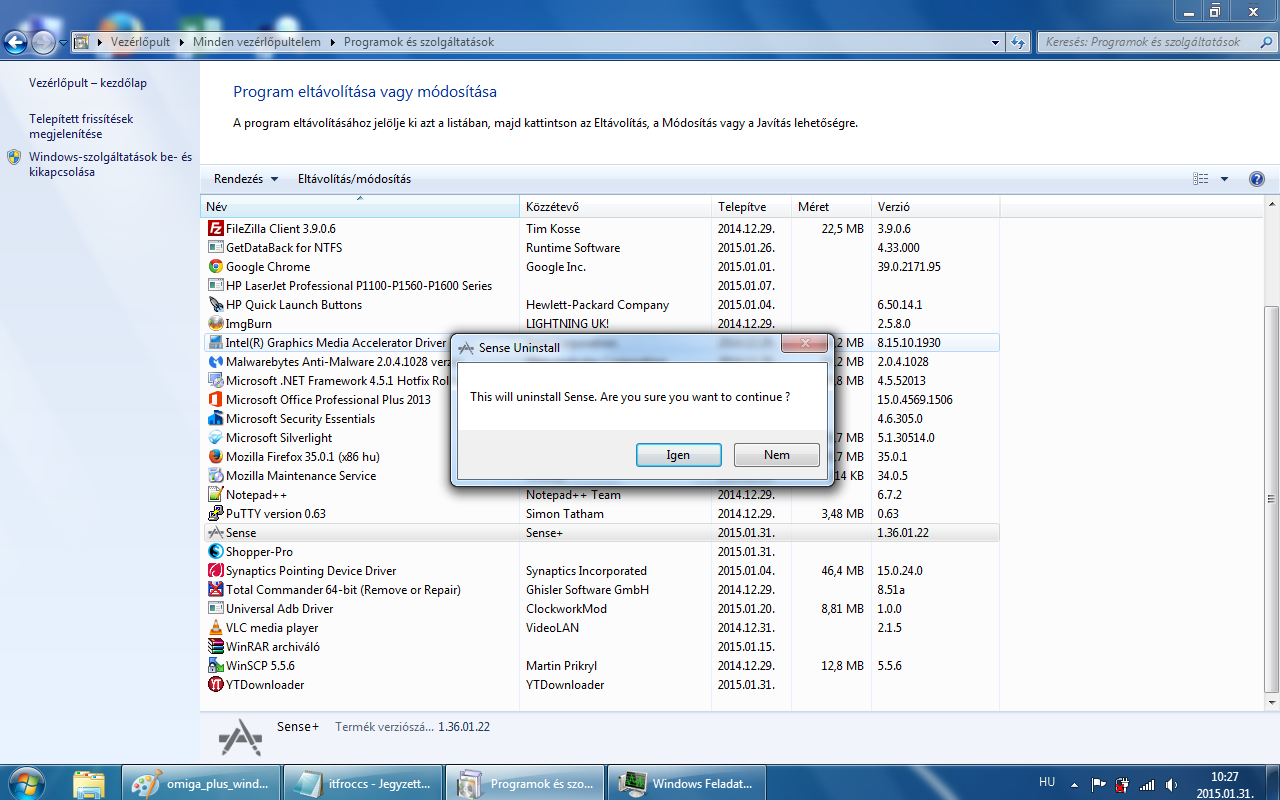The image size is (1280, 800).
Task: Click the Microsoft Office Professional Plus icon
Action: 215,400
